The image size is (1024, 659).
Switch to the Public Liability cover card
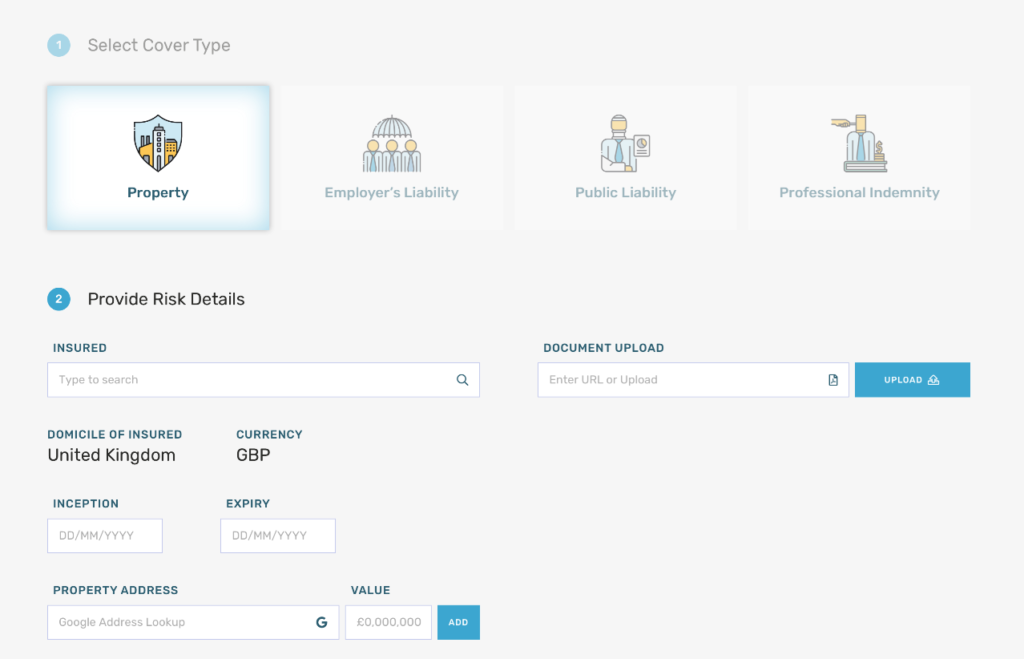625,157
